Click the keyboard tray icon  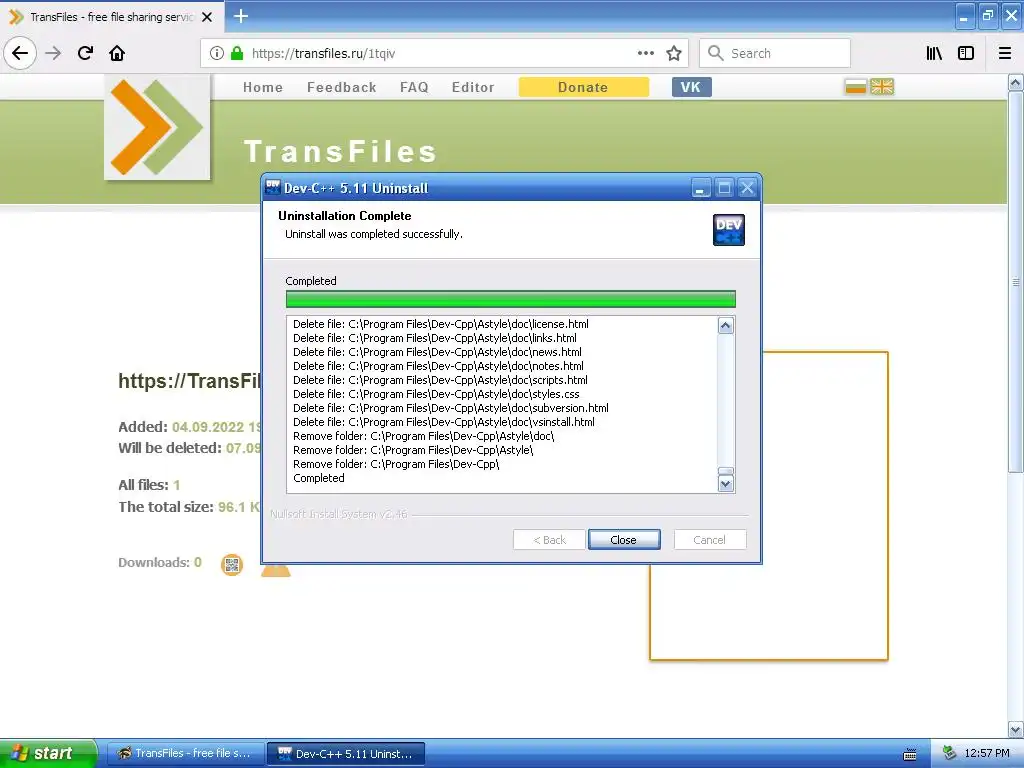(x=910, y=754)
